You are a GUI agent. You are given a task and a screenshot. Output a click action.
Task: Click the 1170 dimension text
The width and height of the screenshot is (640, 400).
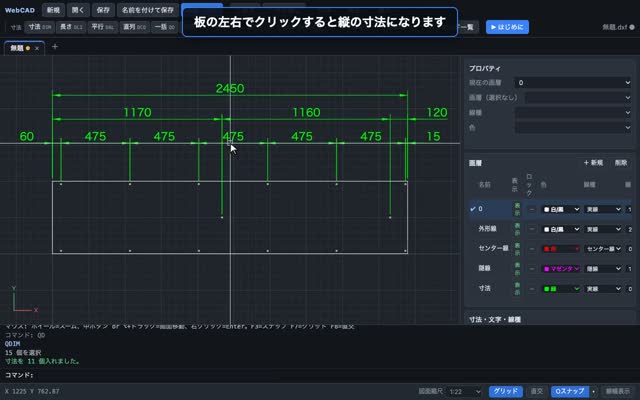[x=138, y=112]
